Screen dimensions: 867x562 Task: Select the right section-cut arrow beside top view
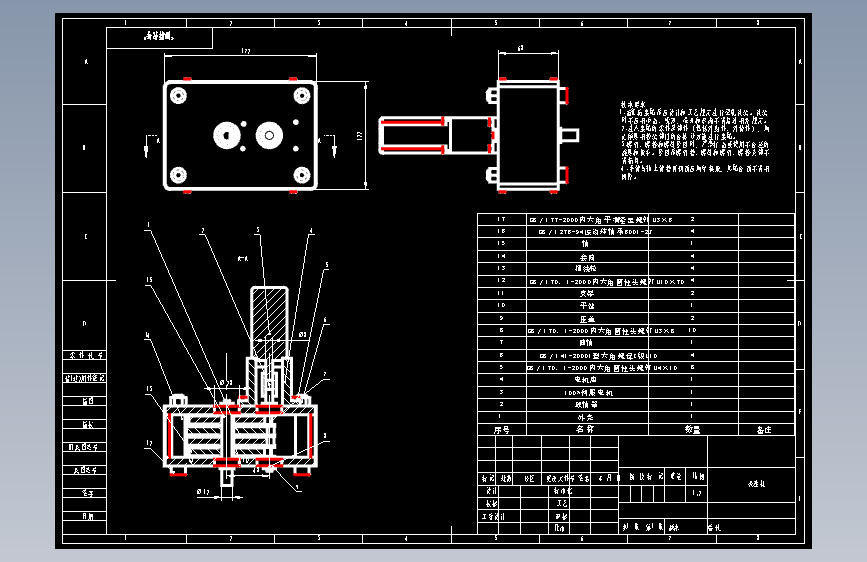coord(331,145)
